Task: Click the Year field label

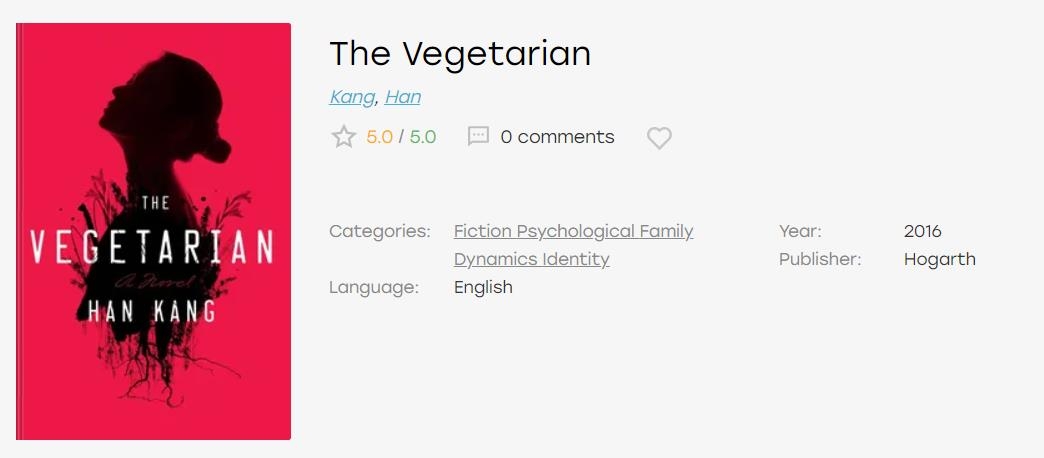Action: click(800, 231)
